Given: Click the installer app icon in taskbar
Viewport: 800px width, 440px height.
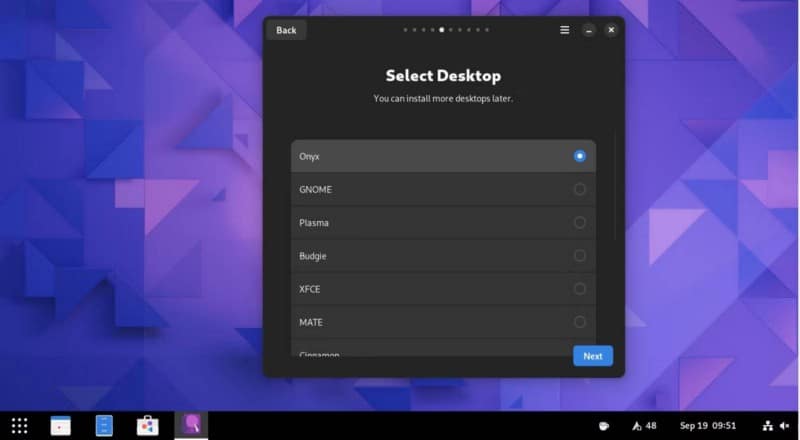Looking at the screenshot, I should pos(191,425).
